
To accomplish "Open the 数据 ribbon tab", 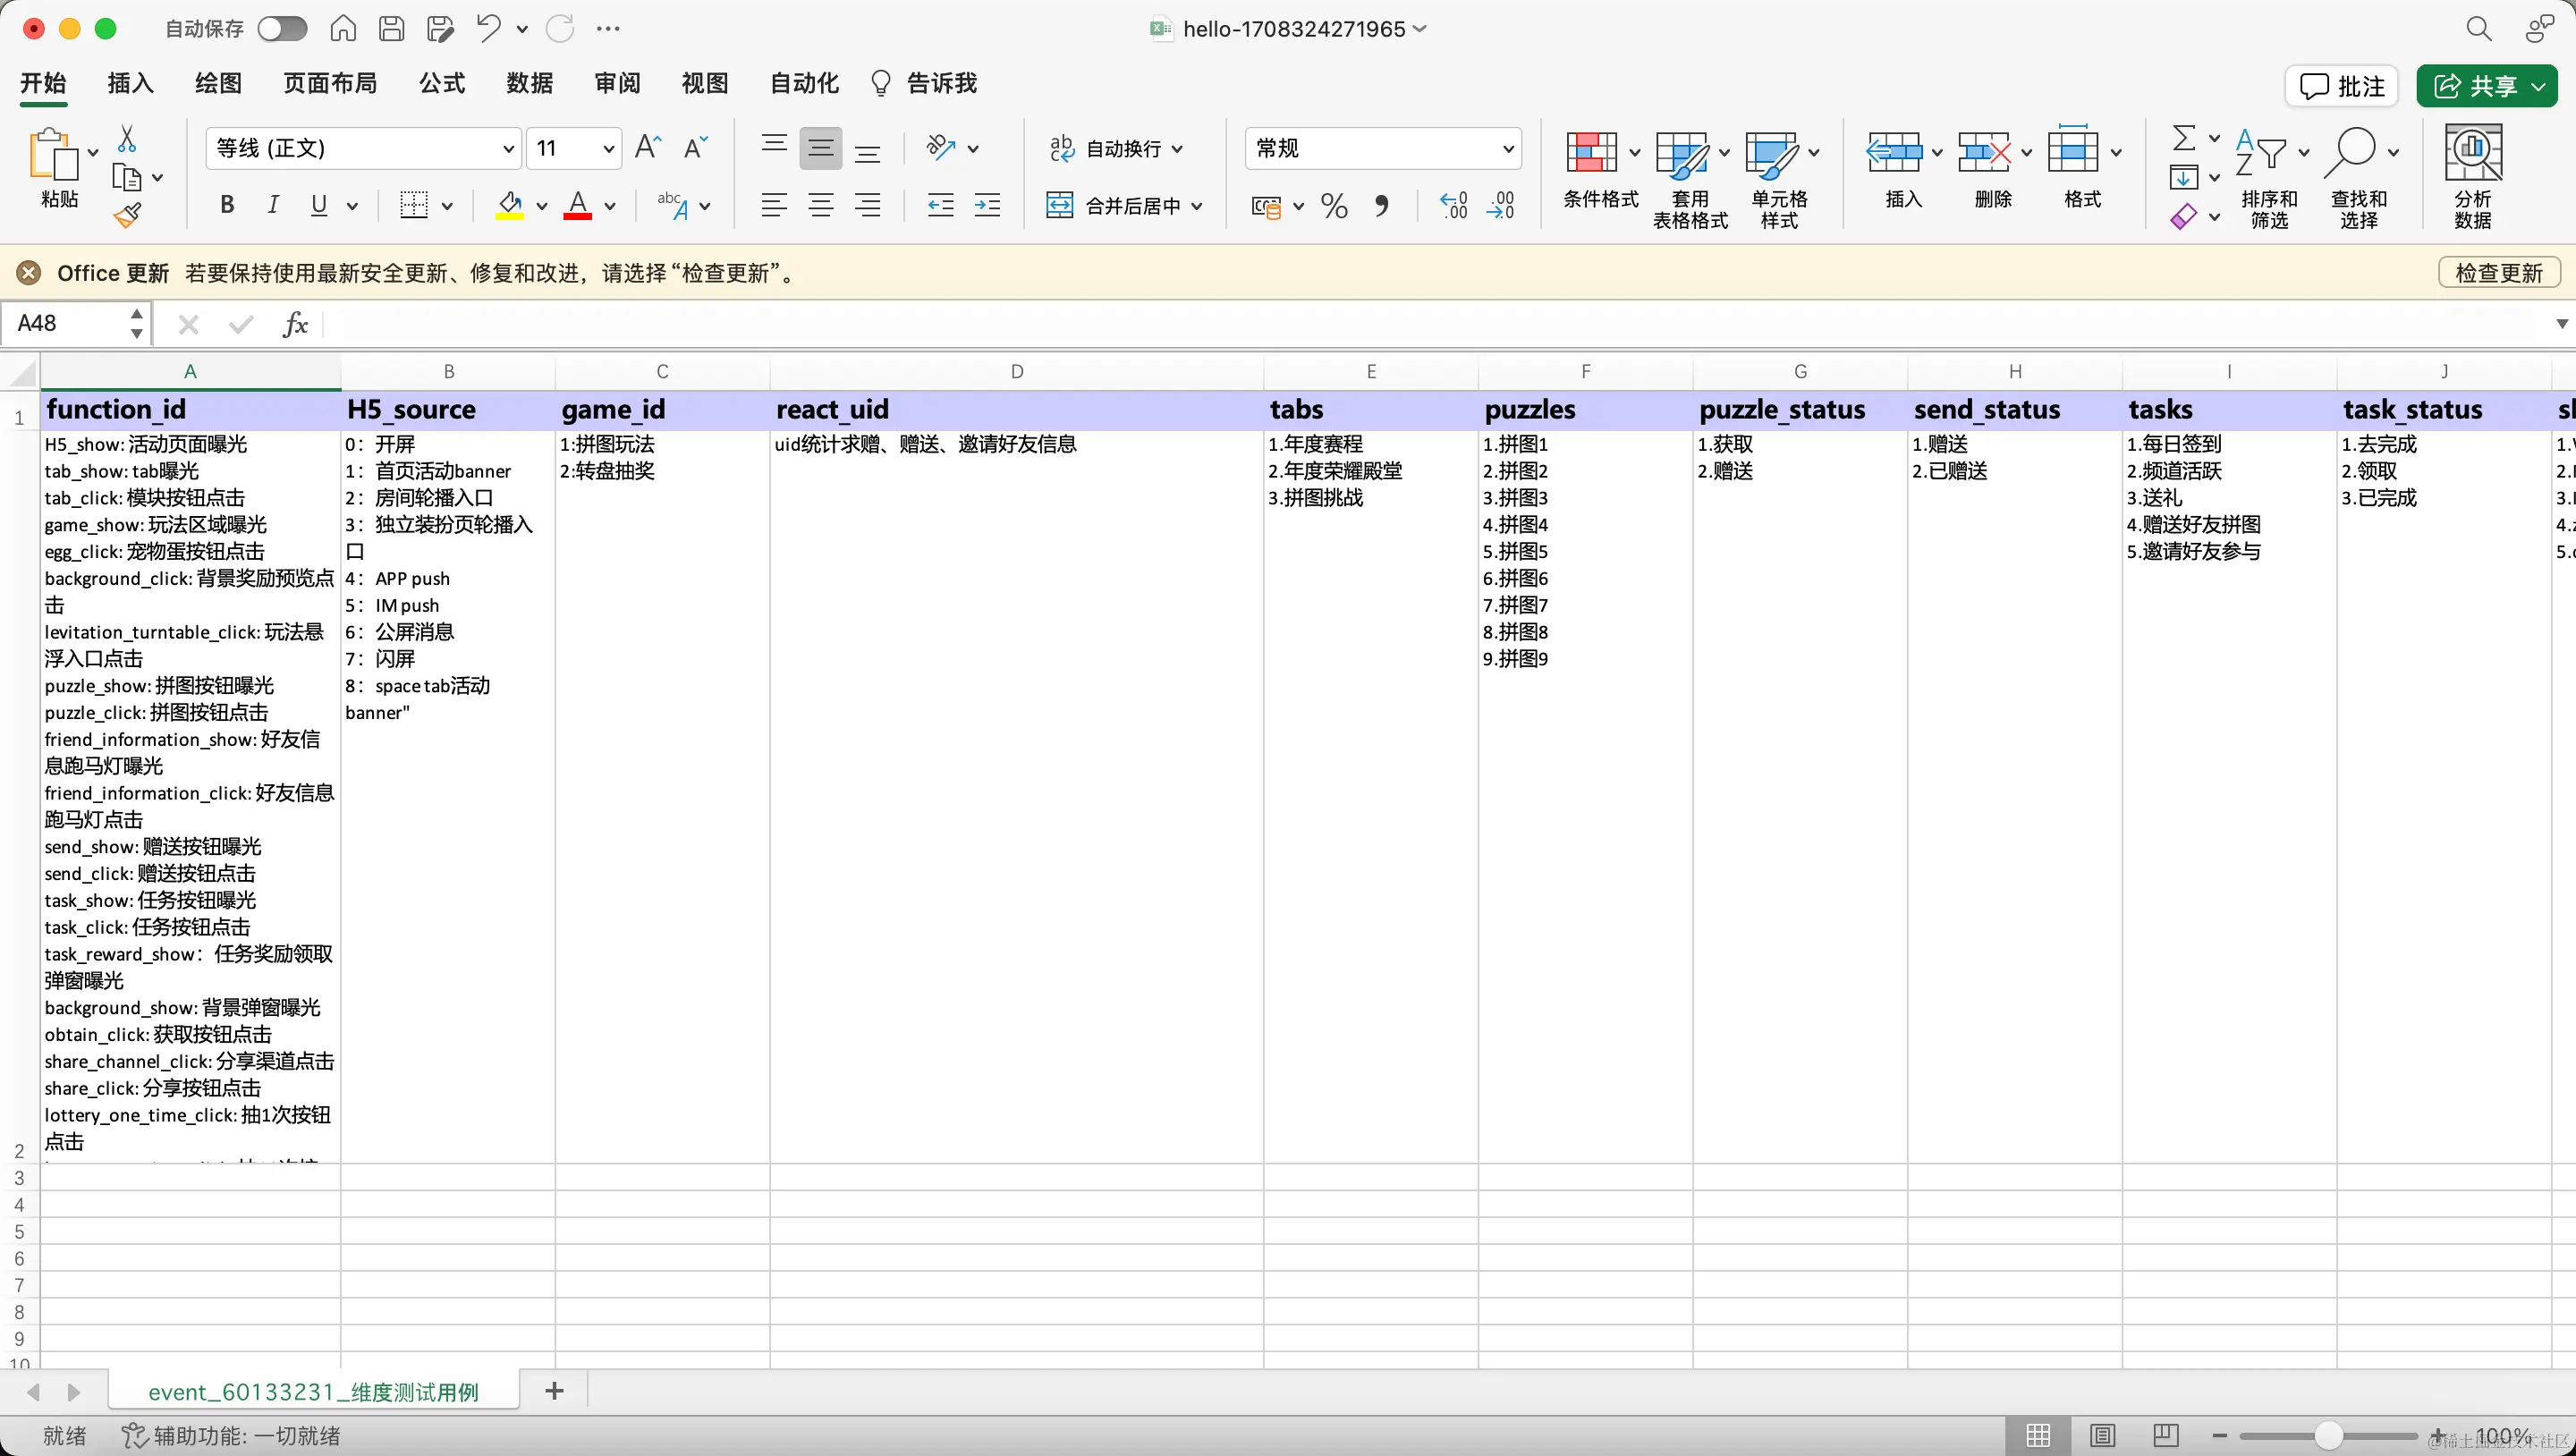I will (x=529, y=83).
